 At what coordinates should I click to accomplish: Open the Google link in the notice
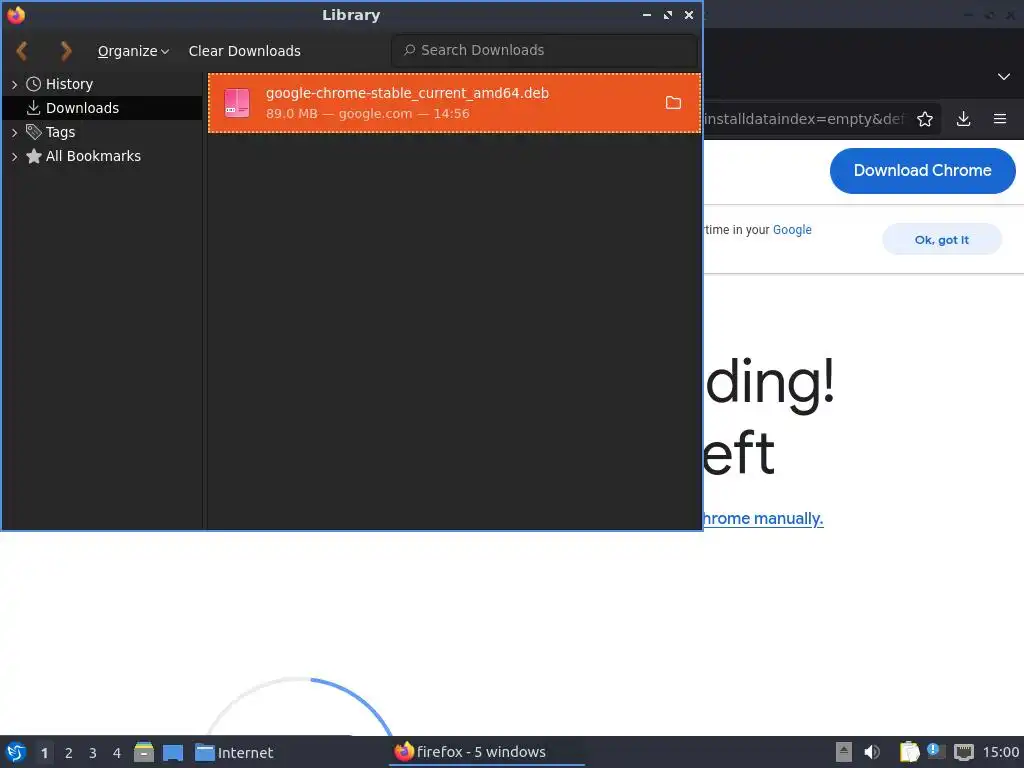[792, 230]
